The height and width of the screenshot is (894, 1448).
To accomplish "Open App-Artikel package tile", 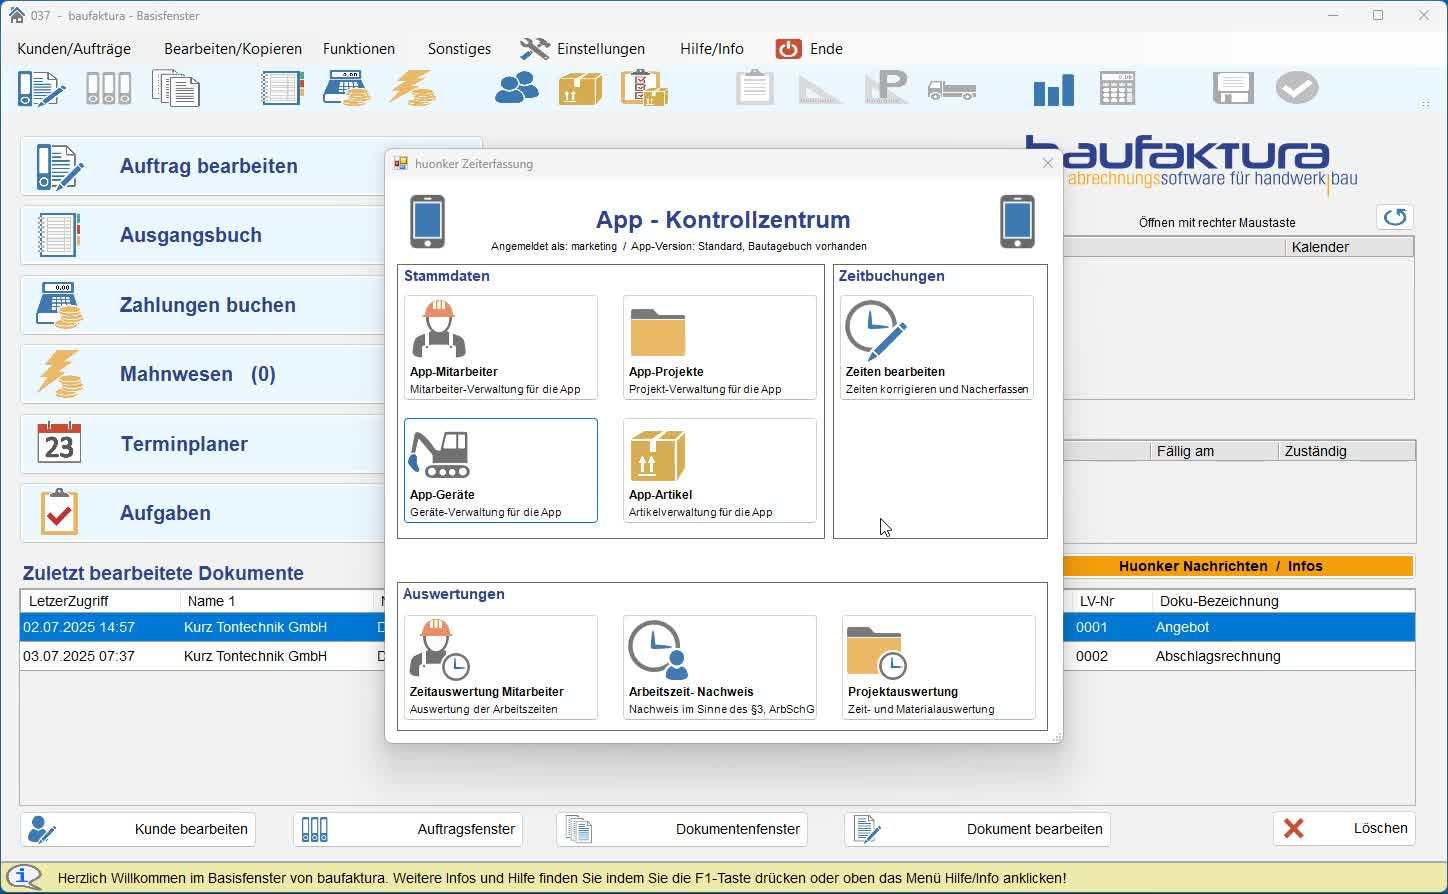I will [x=719, y=470].
